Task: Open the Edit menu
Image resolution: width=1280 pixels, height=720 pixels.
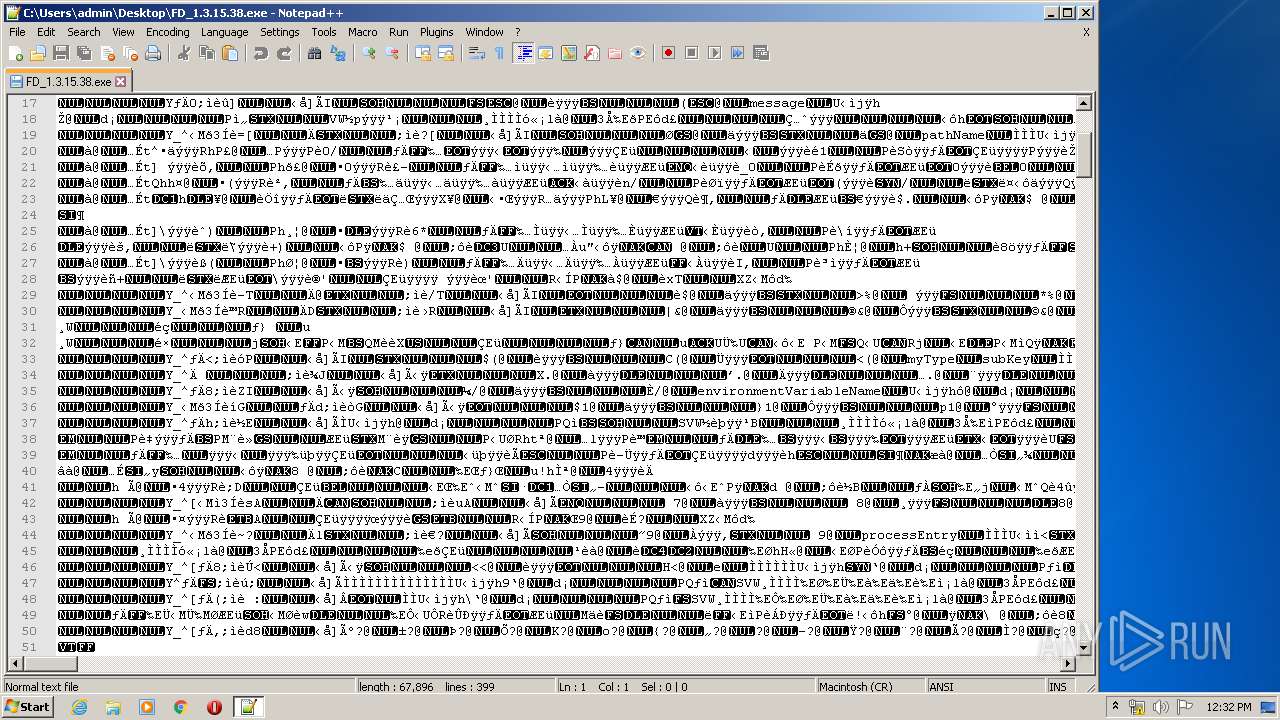Action: [x=46, y=32]
